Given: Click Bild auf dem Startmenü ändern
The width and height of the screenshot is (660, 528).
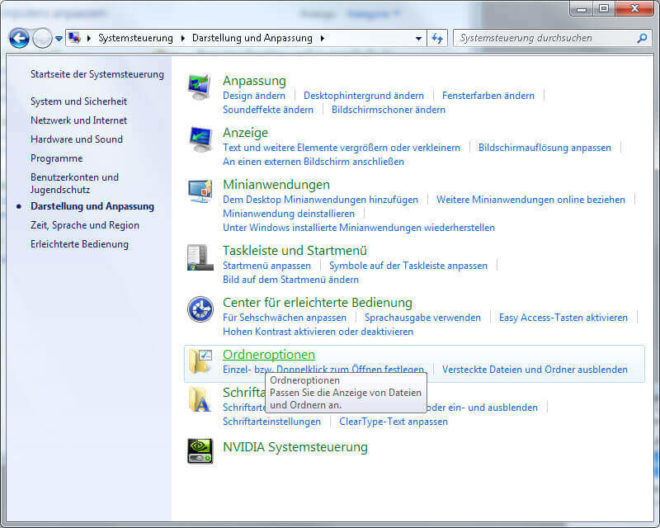Looking at the screenshot, I should [x=291, y=280].
